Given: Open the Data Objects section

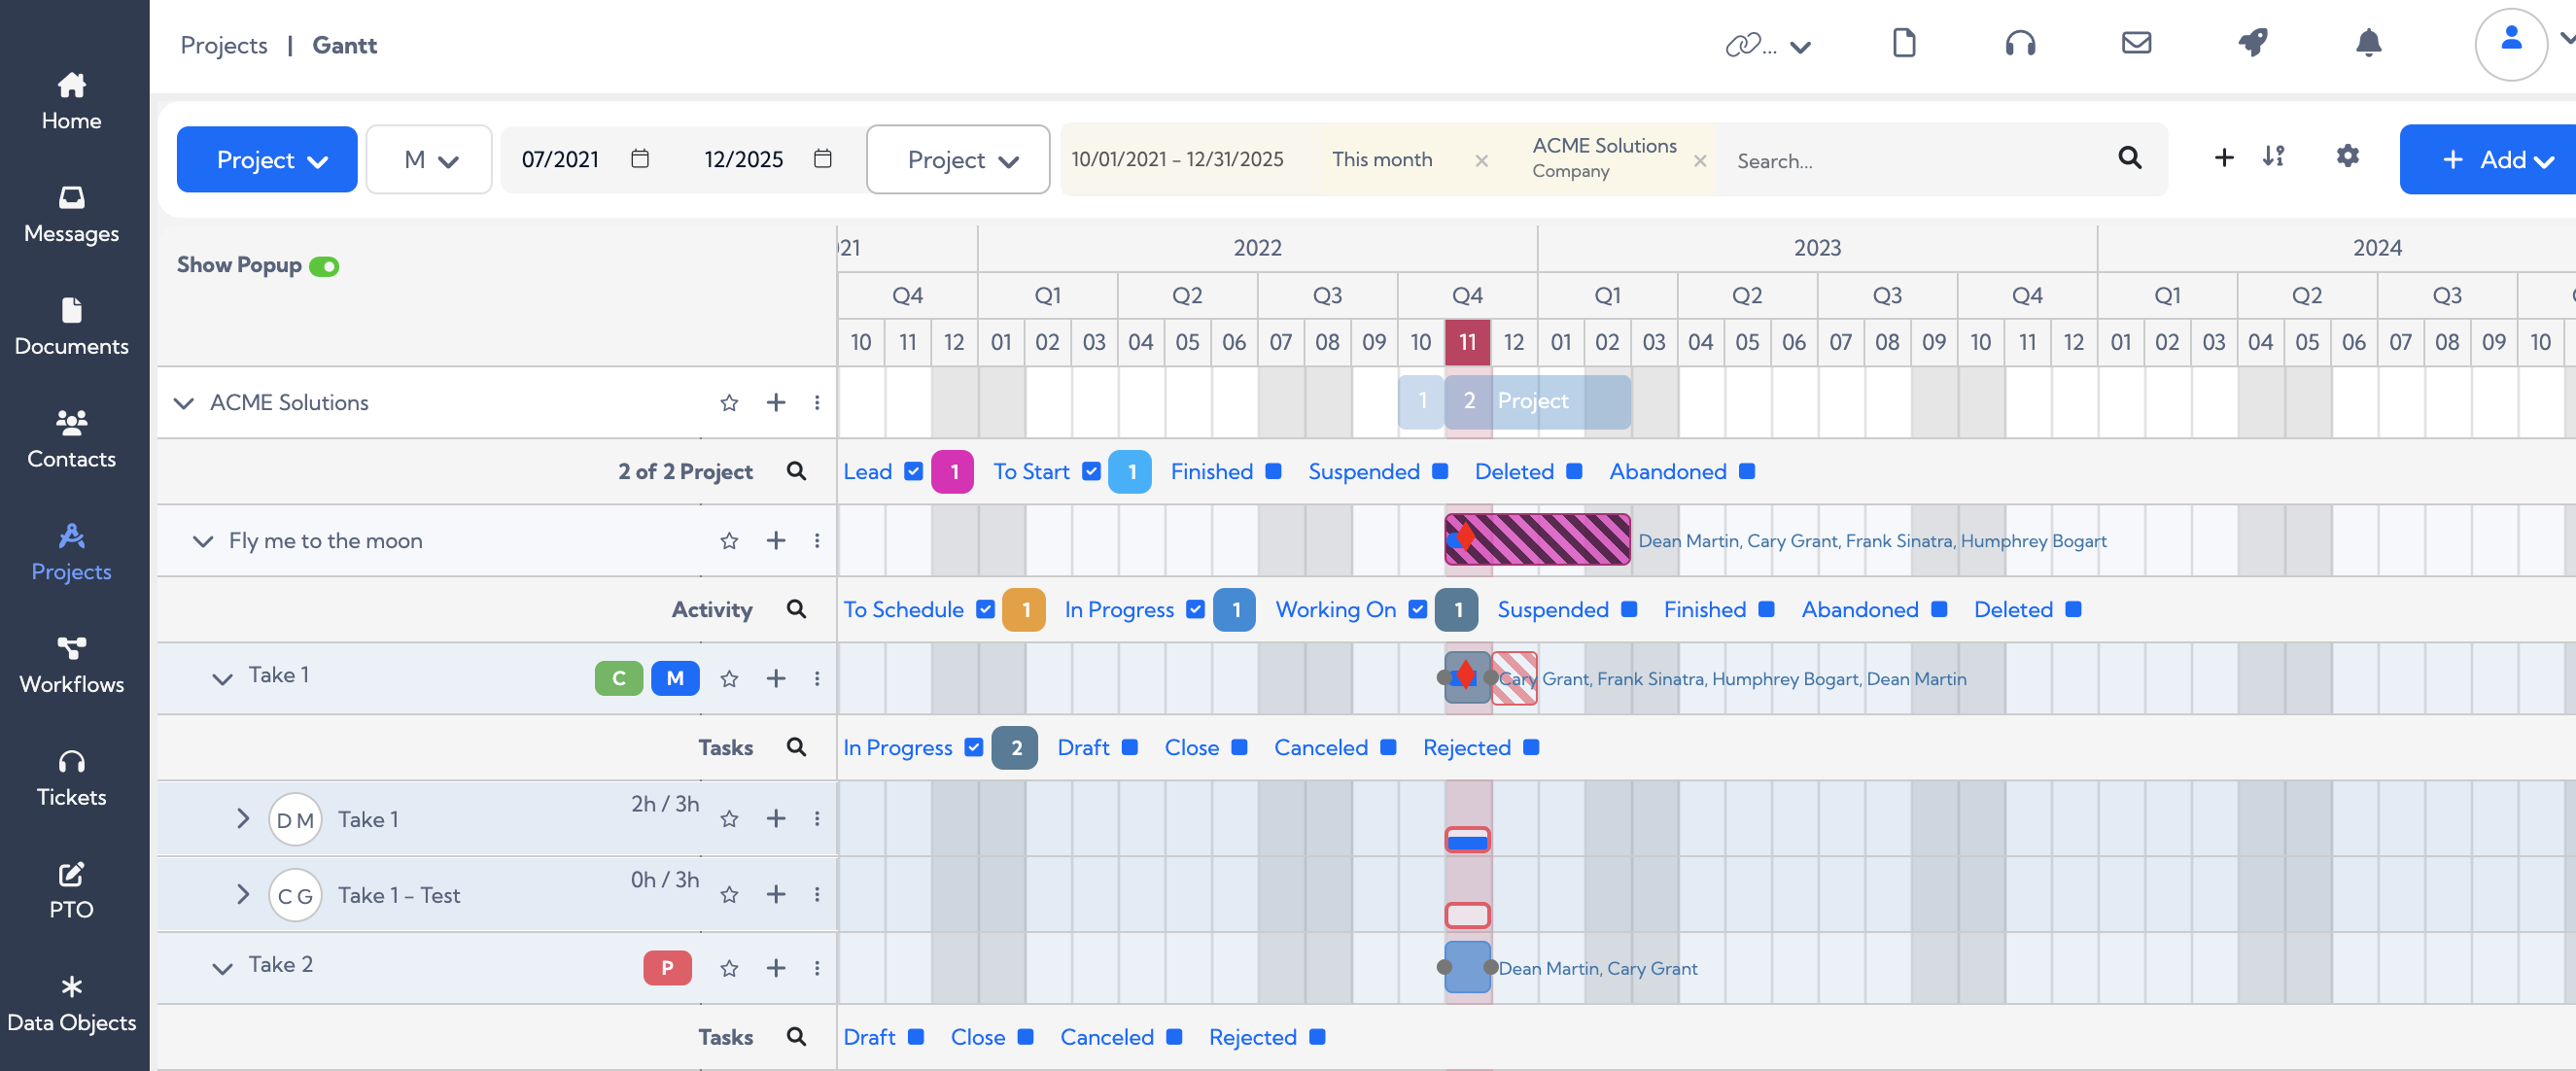Looking at the screenshot, I should (71, 1000).
